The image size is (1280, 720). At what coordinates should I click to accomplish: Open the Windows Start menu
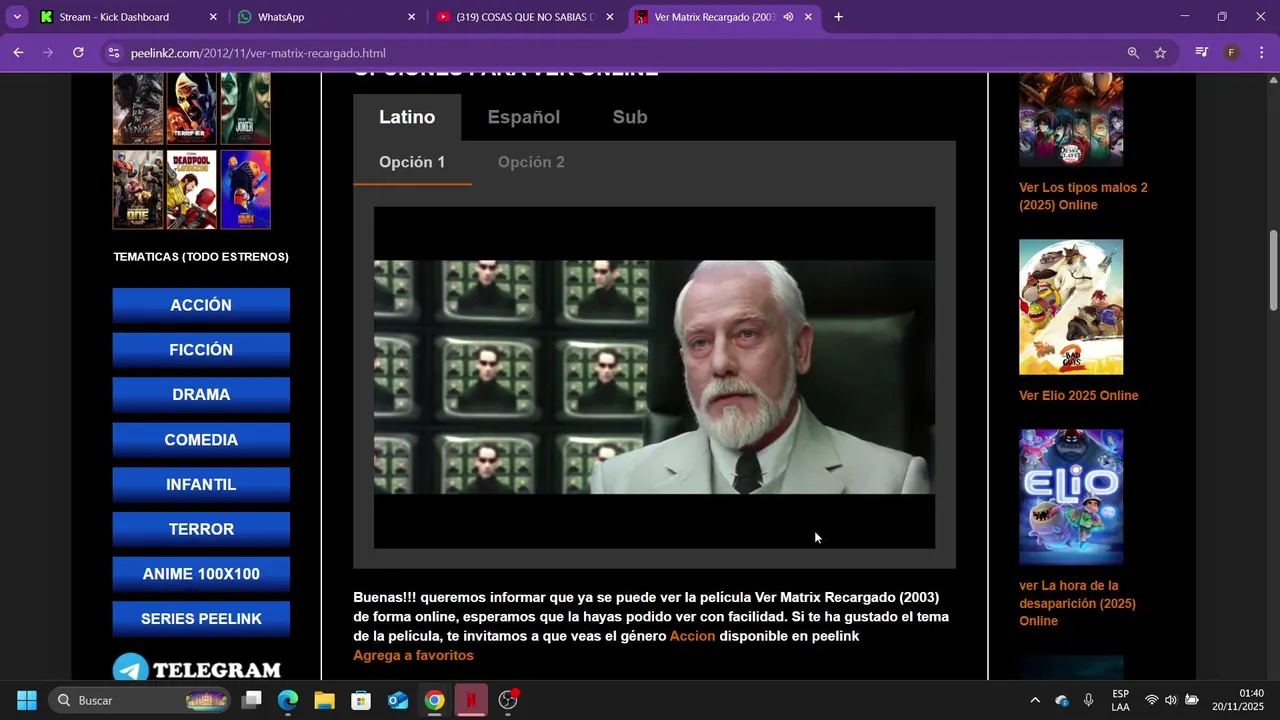tap(27, 700)
